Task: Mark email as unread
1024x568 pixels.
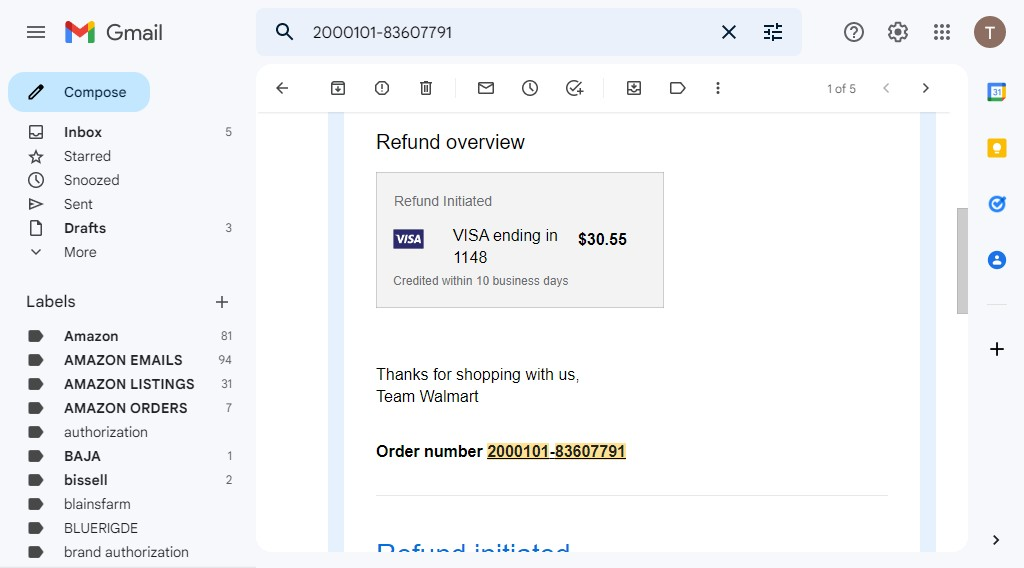Action: point(486,88)
